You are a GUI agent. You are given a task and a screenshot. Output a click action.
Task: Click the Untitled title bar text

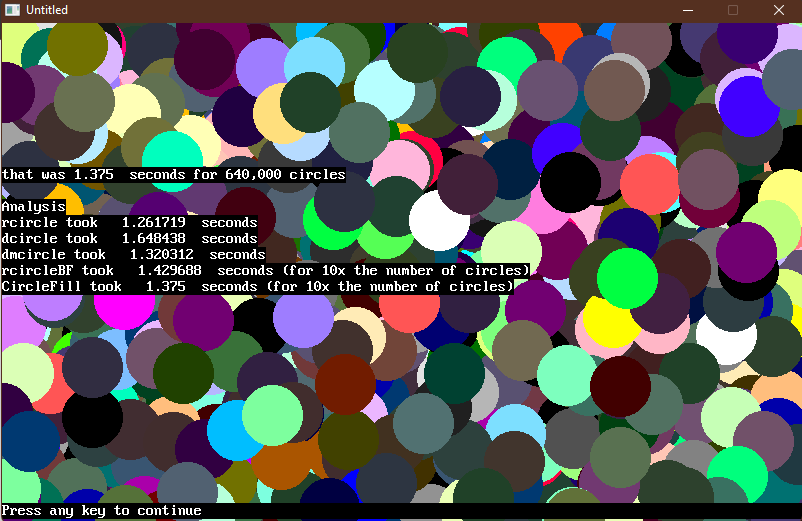(47, 10)
